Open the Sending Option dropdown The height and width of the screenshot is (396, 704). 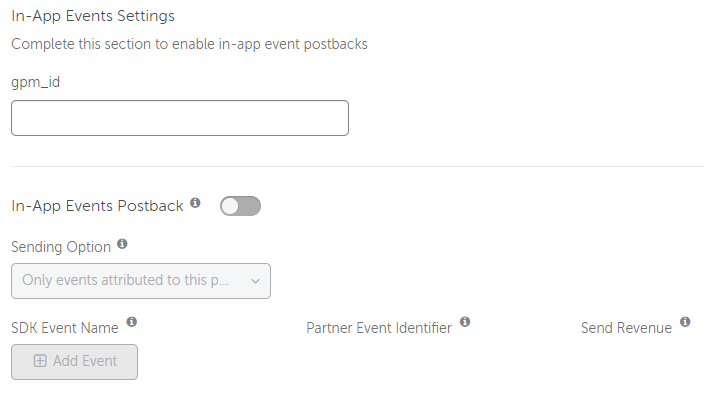(x=141, y=281)
